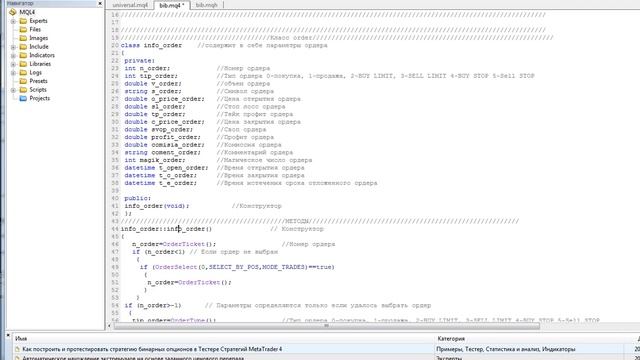The width and height of the screenshot is (640, 360).
Task: Click the 'double c_price_order;' declaration
Action: [164, 122]
